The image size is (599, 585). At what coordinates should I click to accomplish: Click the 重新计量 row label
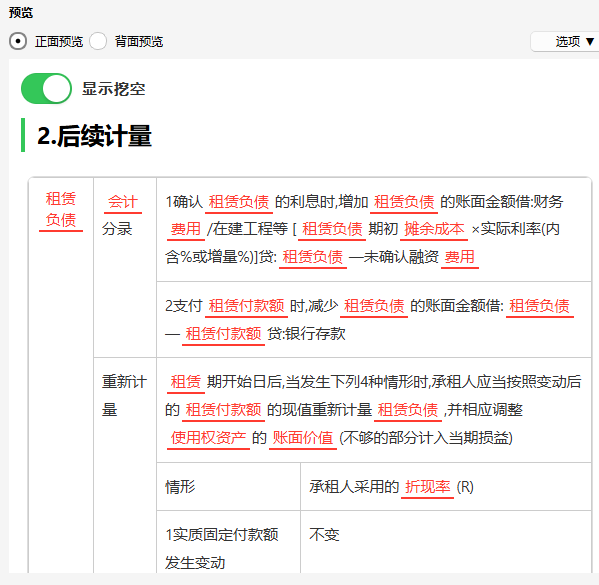click(x=124, y=396)
